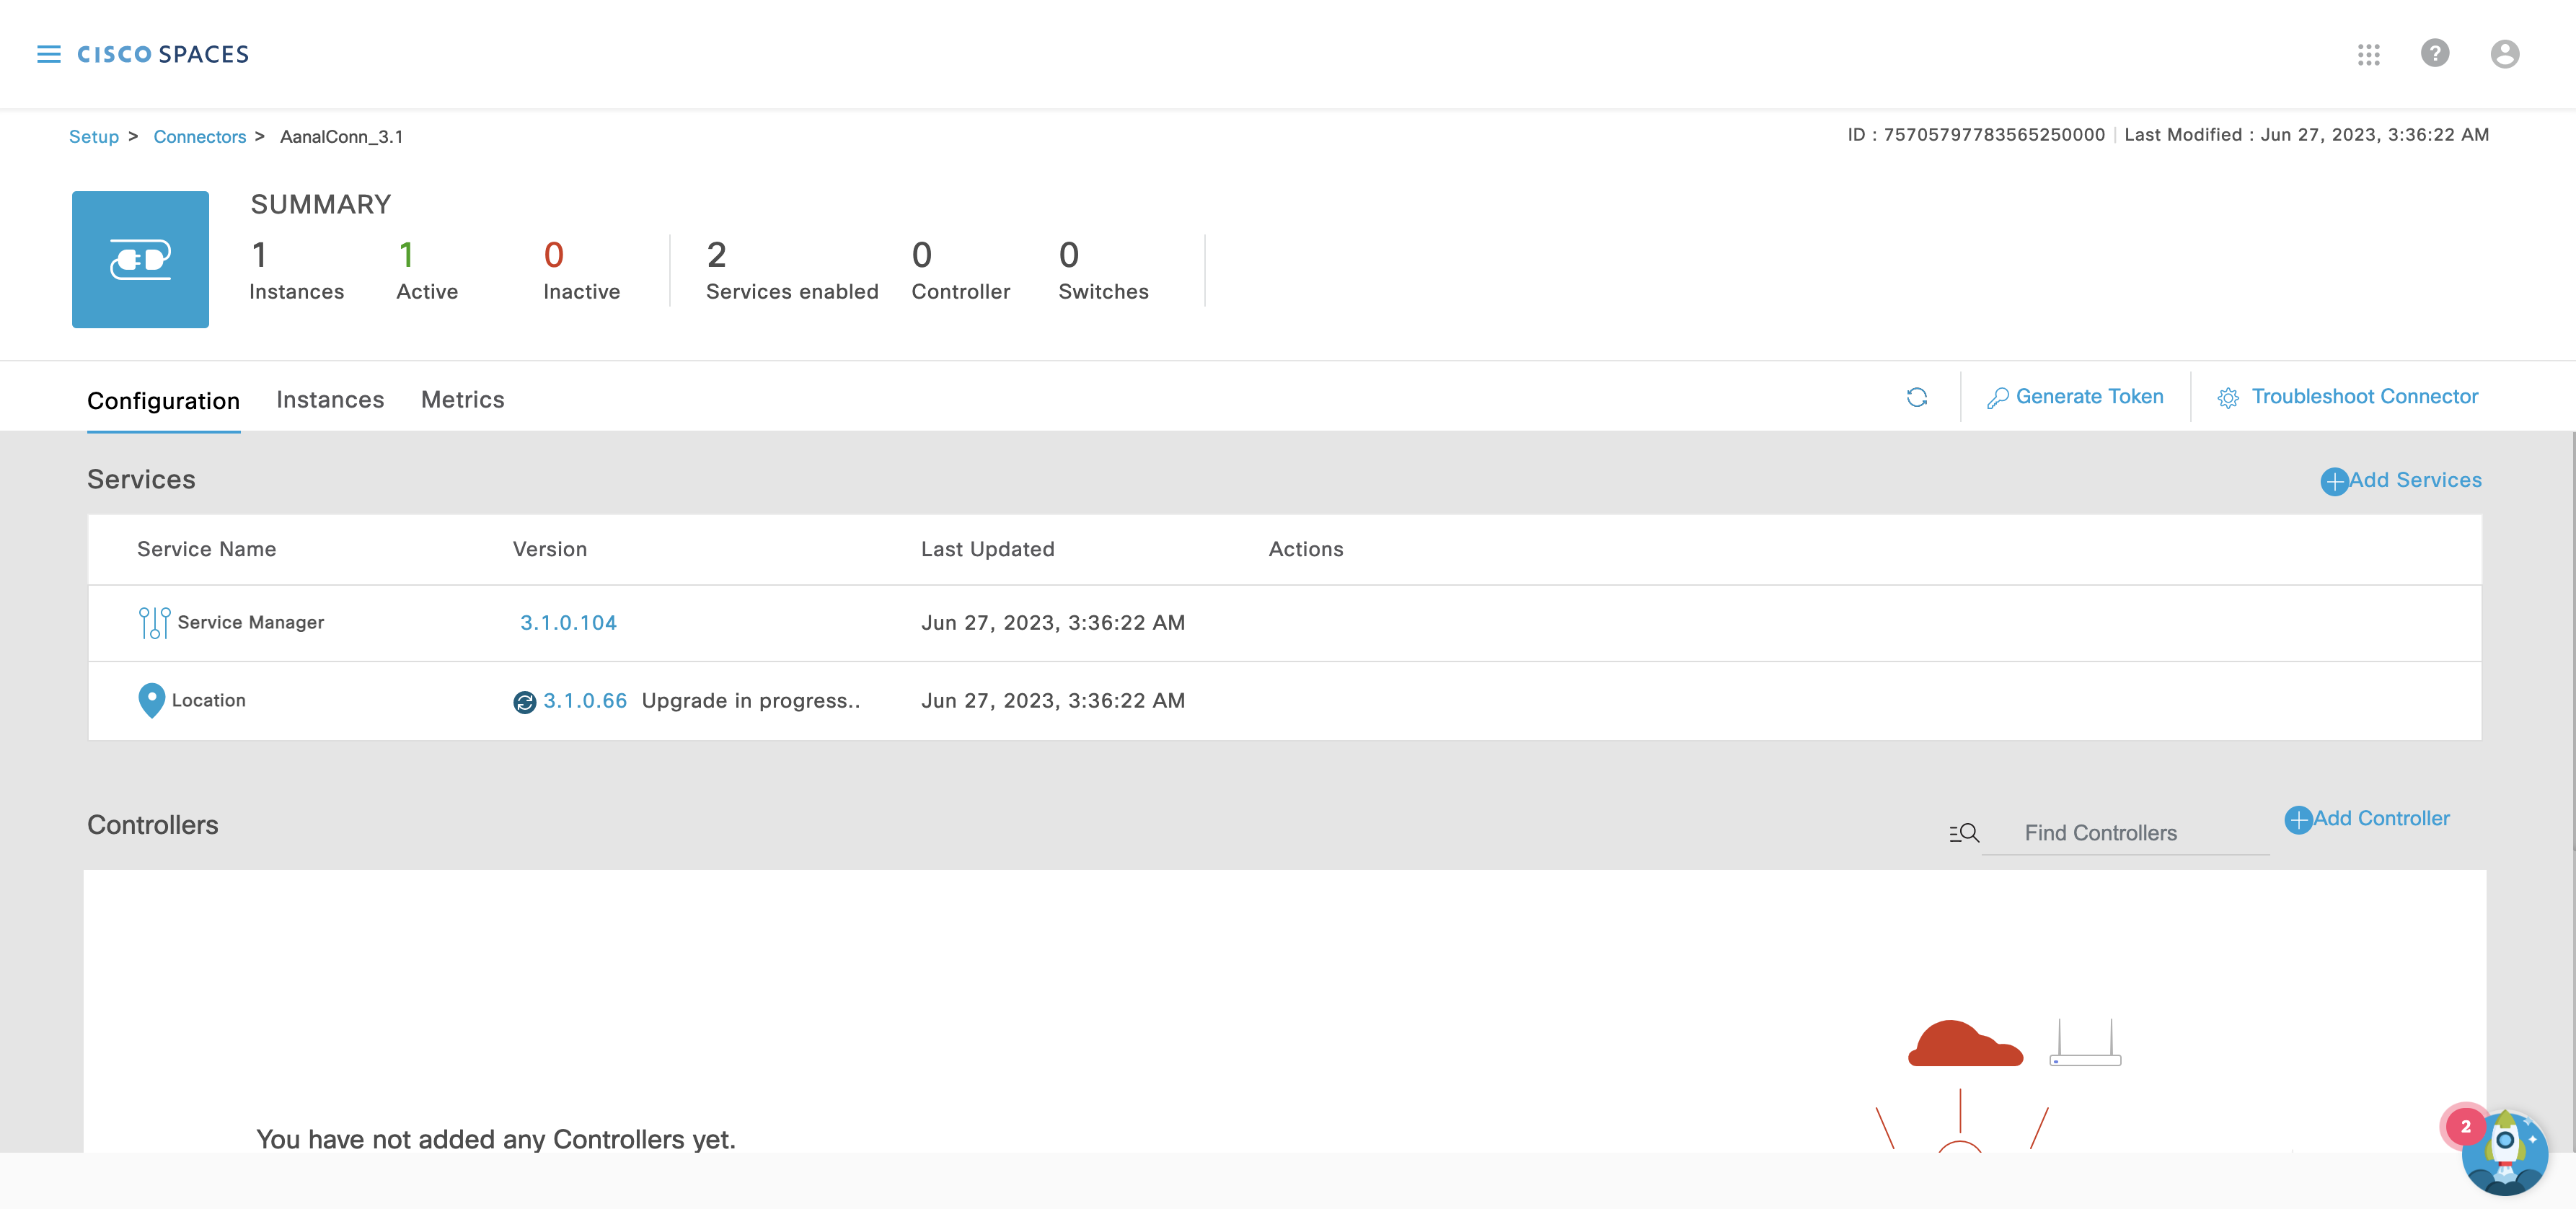Open the Connectors breadcrumb link

click(200, 136)
